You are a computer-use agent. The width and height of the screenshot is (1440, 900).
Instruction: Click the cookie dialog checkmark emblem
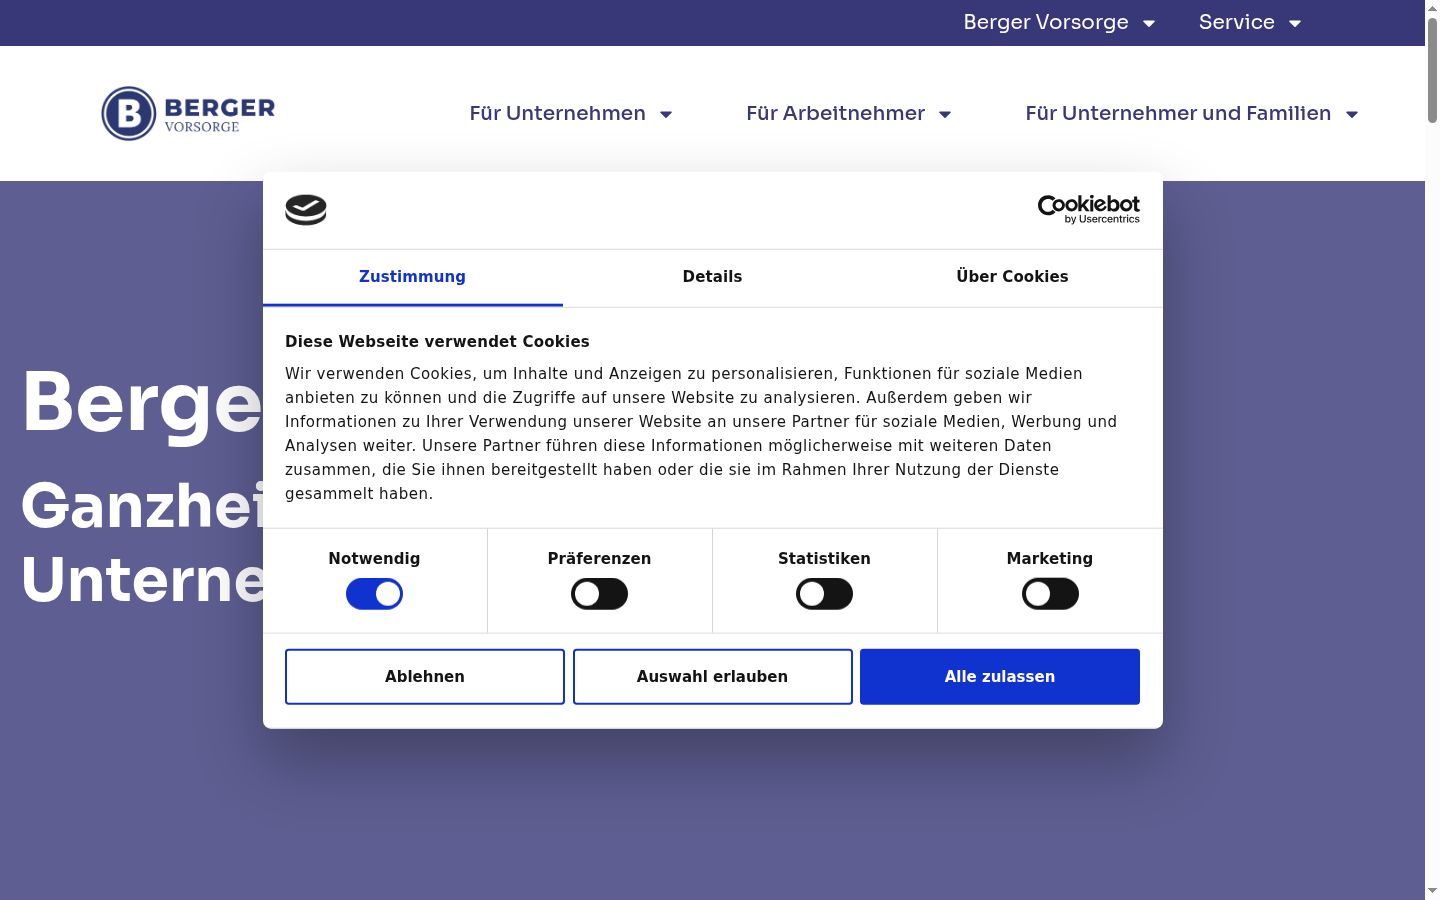tap(306, 210)
